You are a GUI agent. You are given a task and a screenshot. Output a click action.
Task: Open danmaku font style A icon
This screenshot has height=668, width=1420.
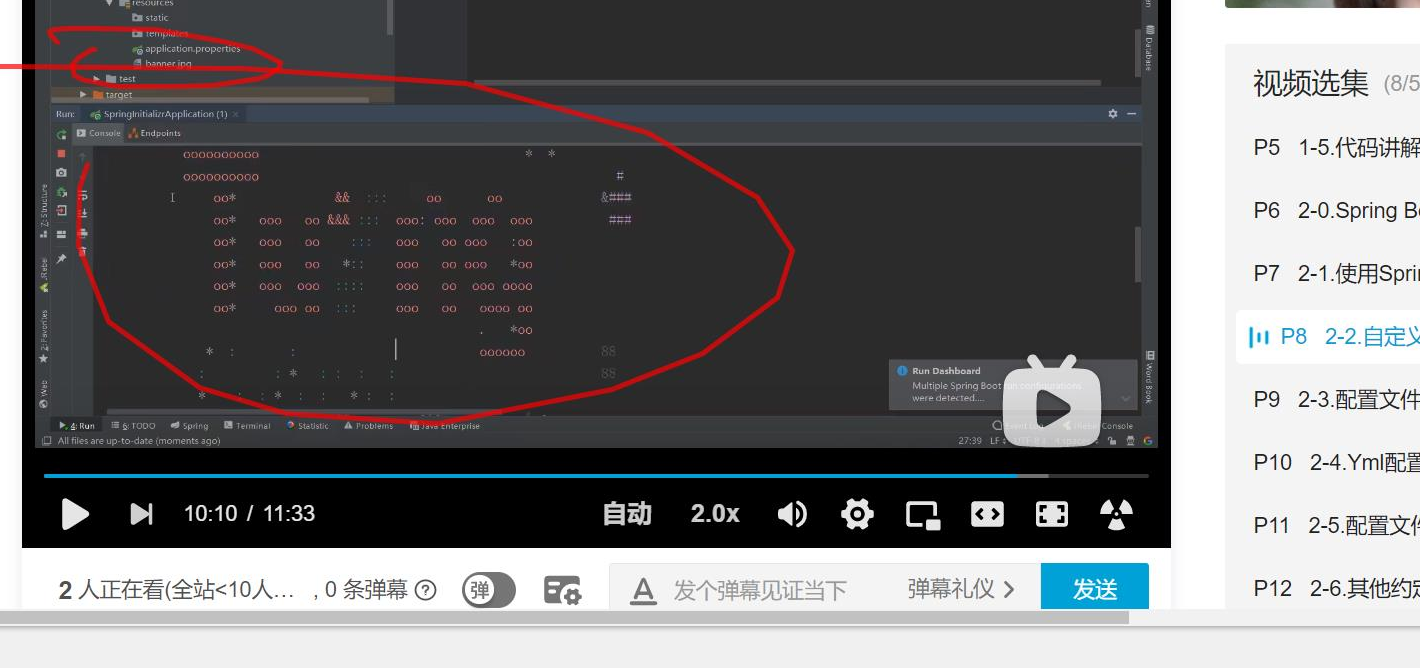coord(643,590)
